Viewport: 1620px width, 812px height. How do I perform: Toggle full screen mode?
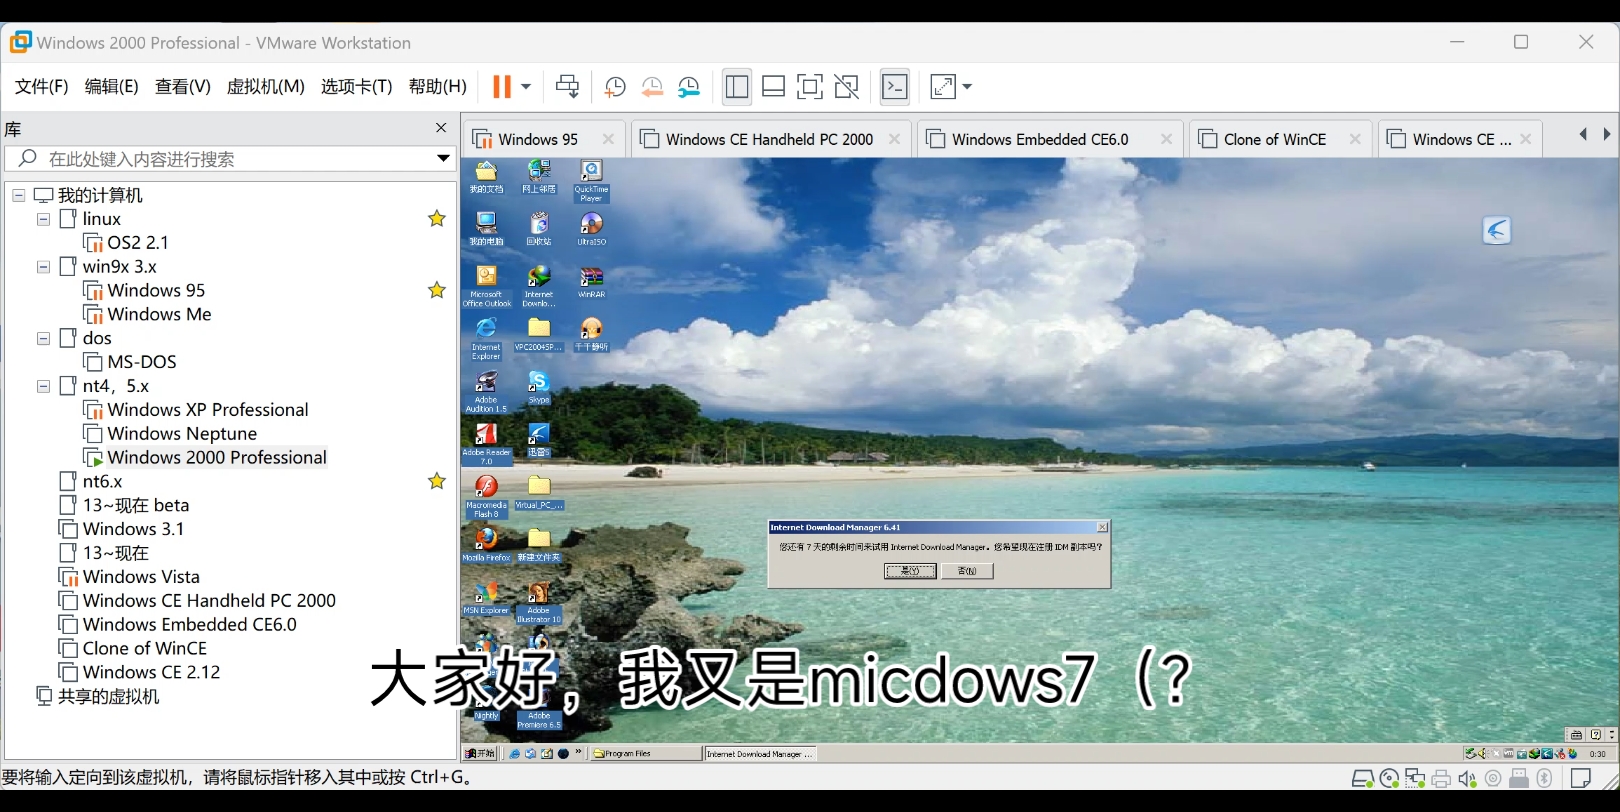[x=810, y=87]
